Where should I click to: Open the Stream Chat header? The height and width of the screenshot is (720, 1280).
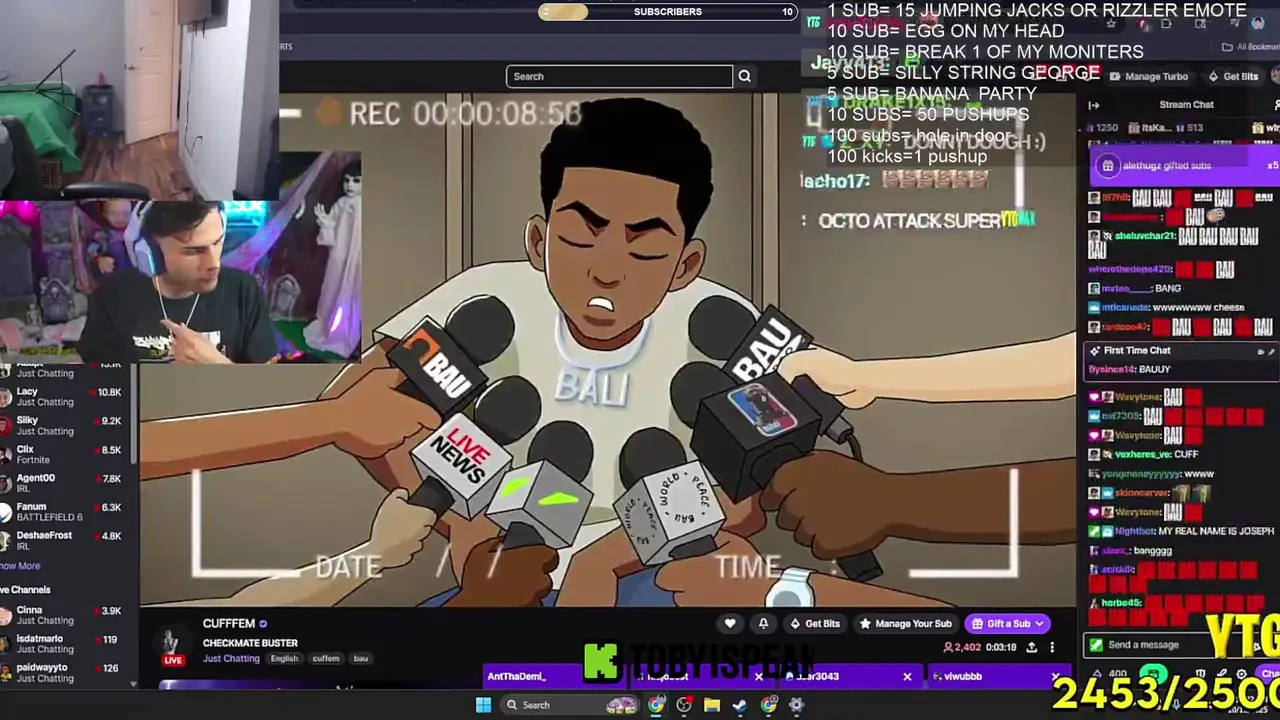[1187, 104]
